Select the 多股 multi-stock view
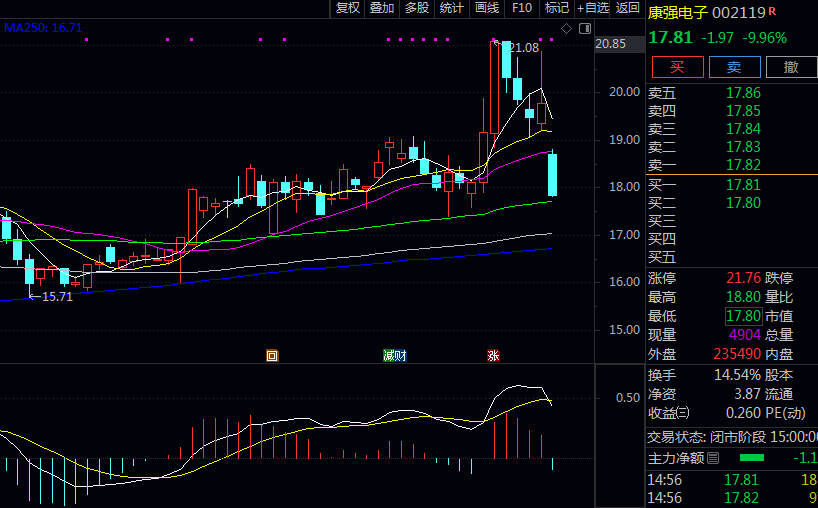Viewport: 818px width, 508px height. coord(417,8)
